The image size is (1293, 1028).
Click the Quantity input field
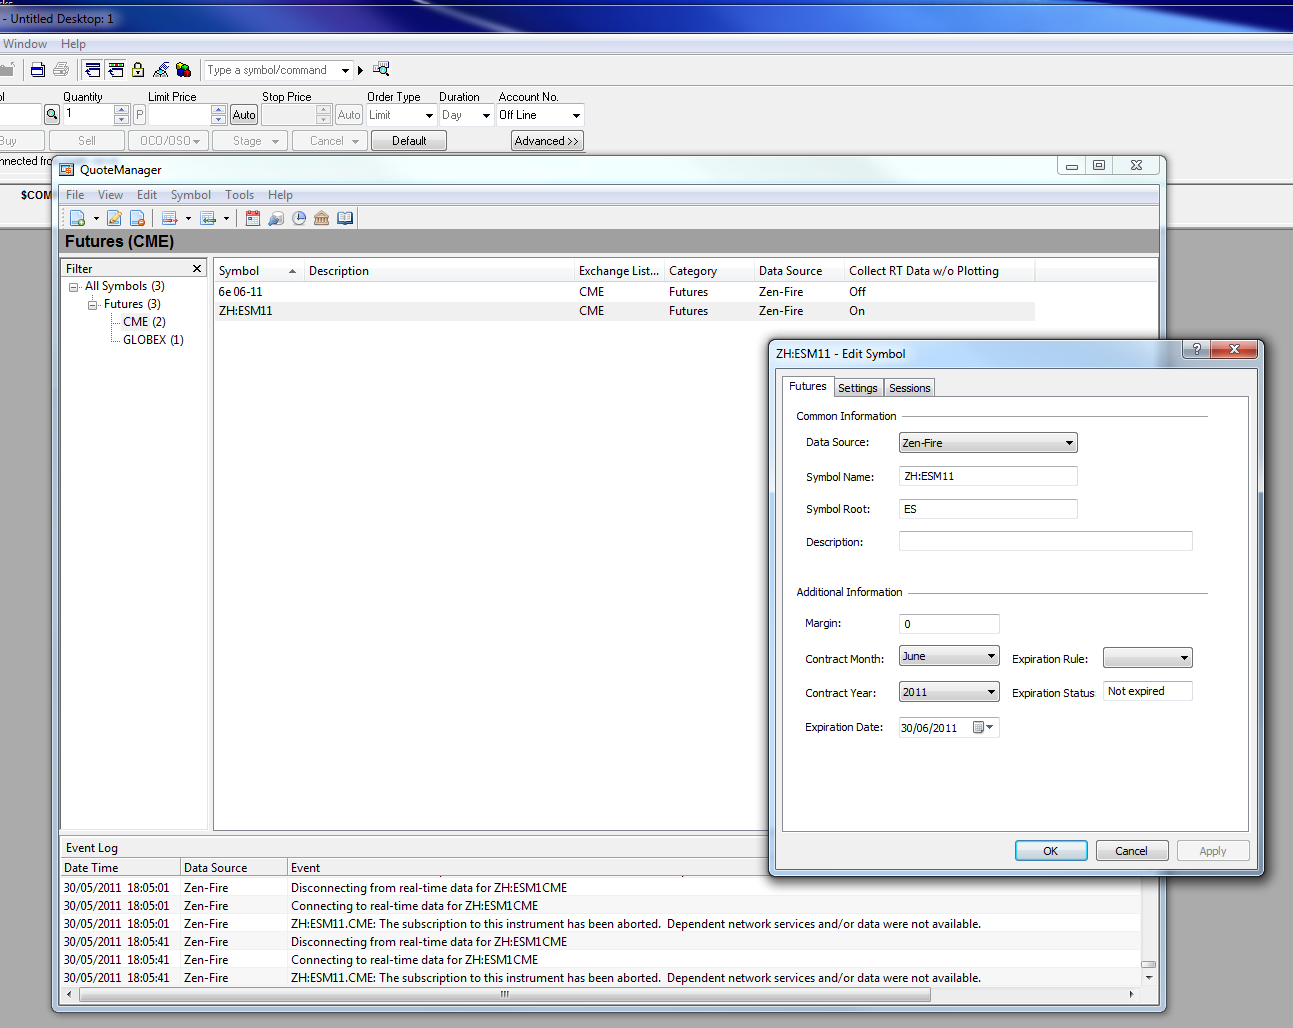[89, 115]
